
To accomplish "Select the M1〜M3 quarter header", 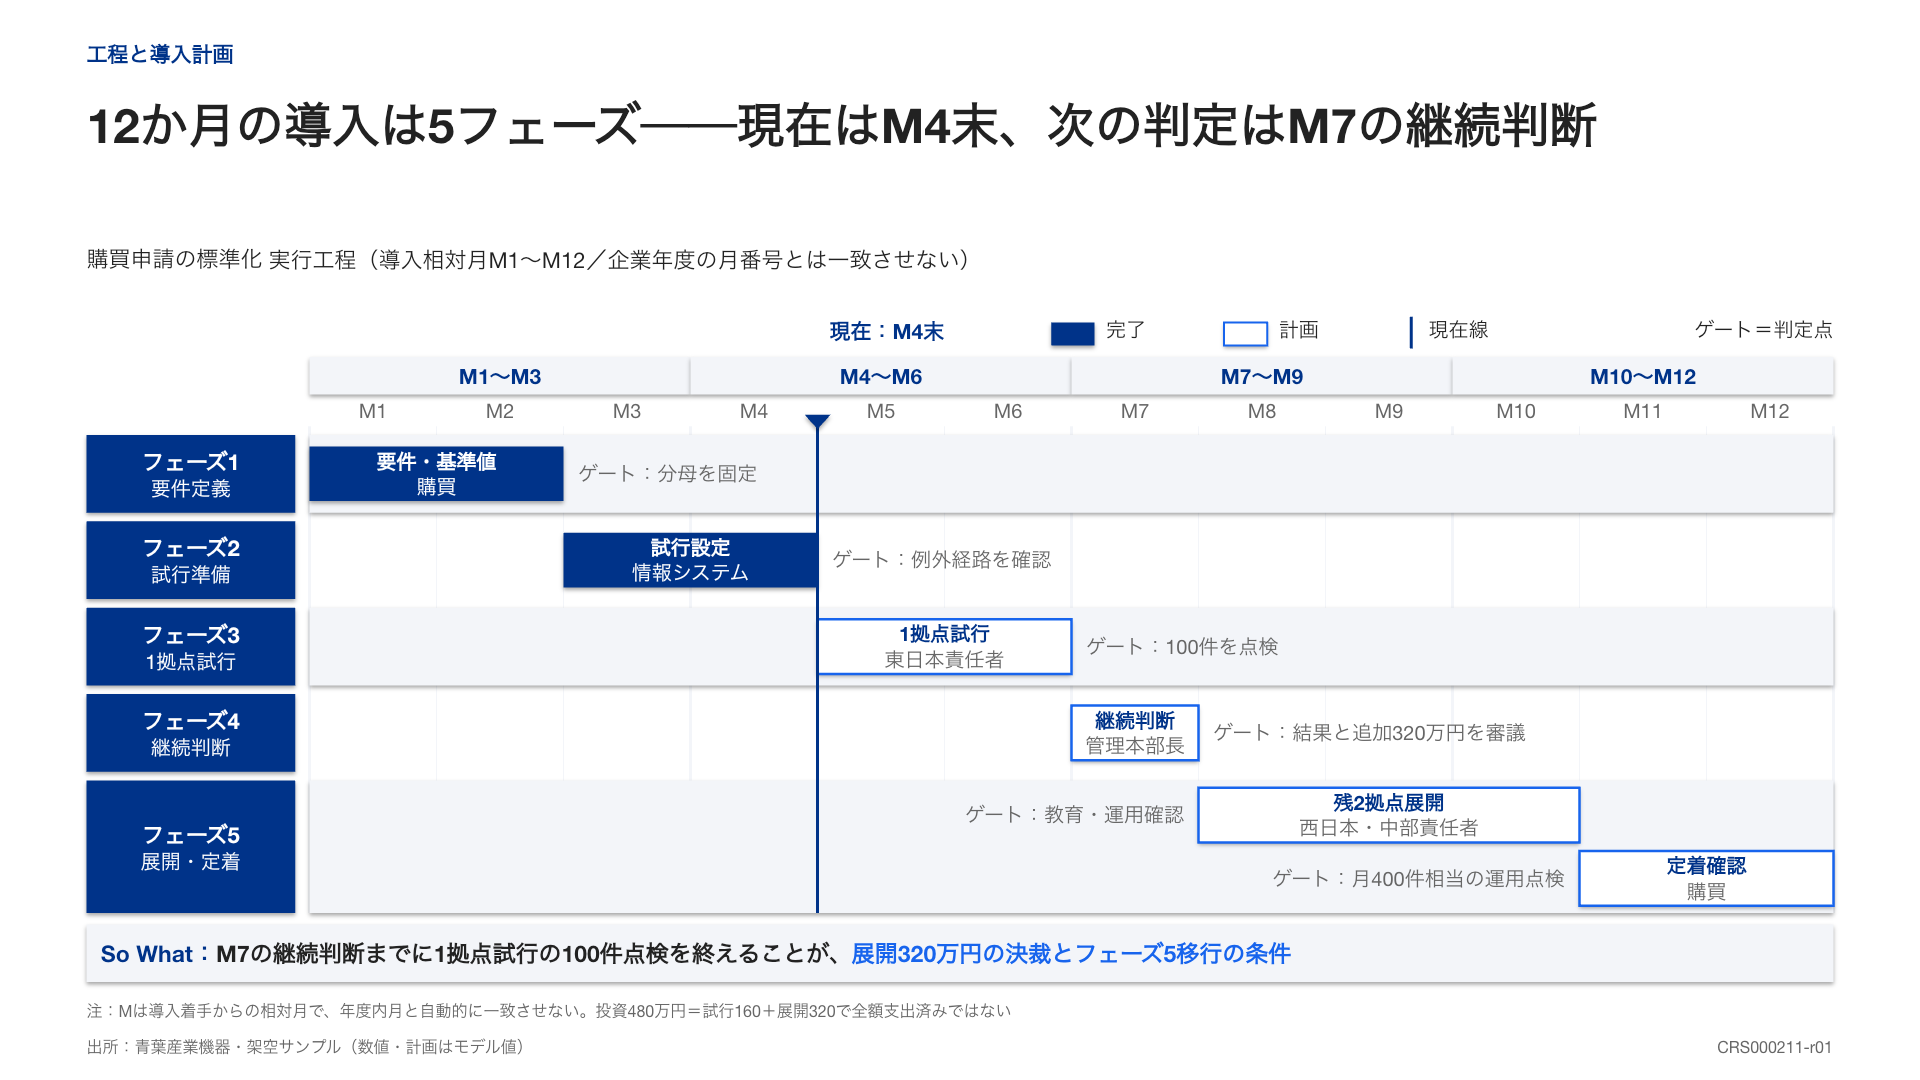I will pos(499,377).
